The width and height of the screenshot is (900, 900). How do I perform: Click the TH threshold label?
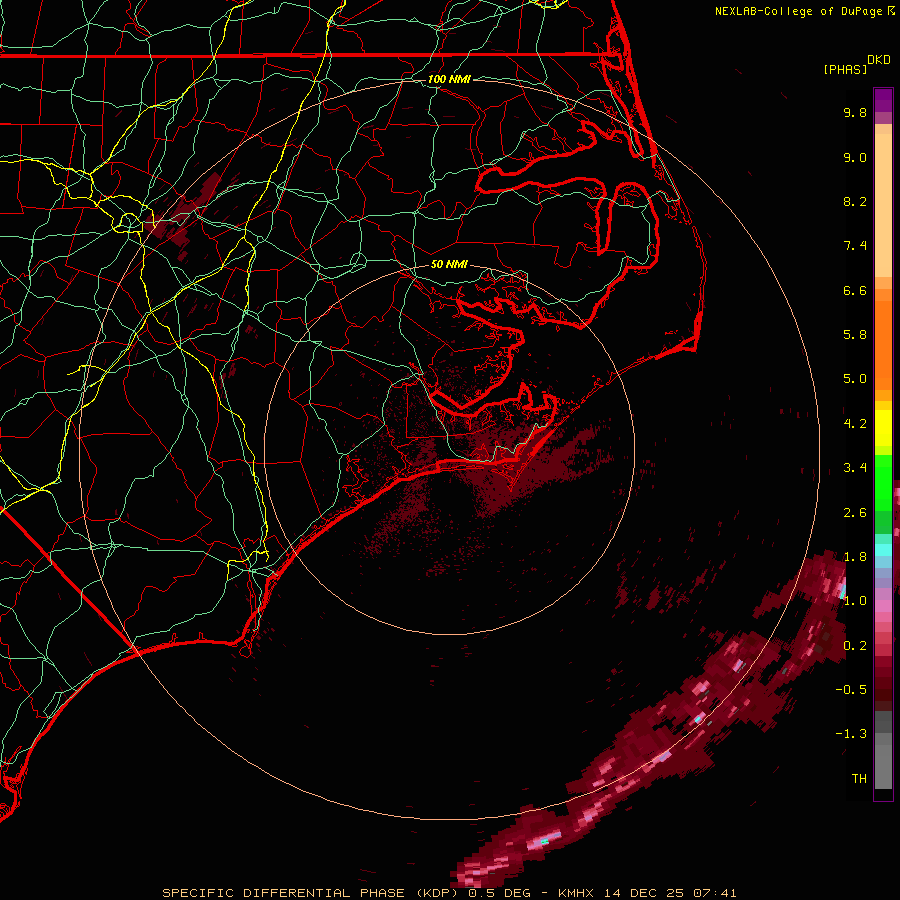pyautogui.click(x=859, y=779)
